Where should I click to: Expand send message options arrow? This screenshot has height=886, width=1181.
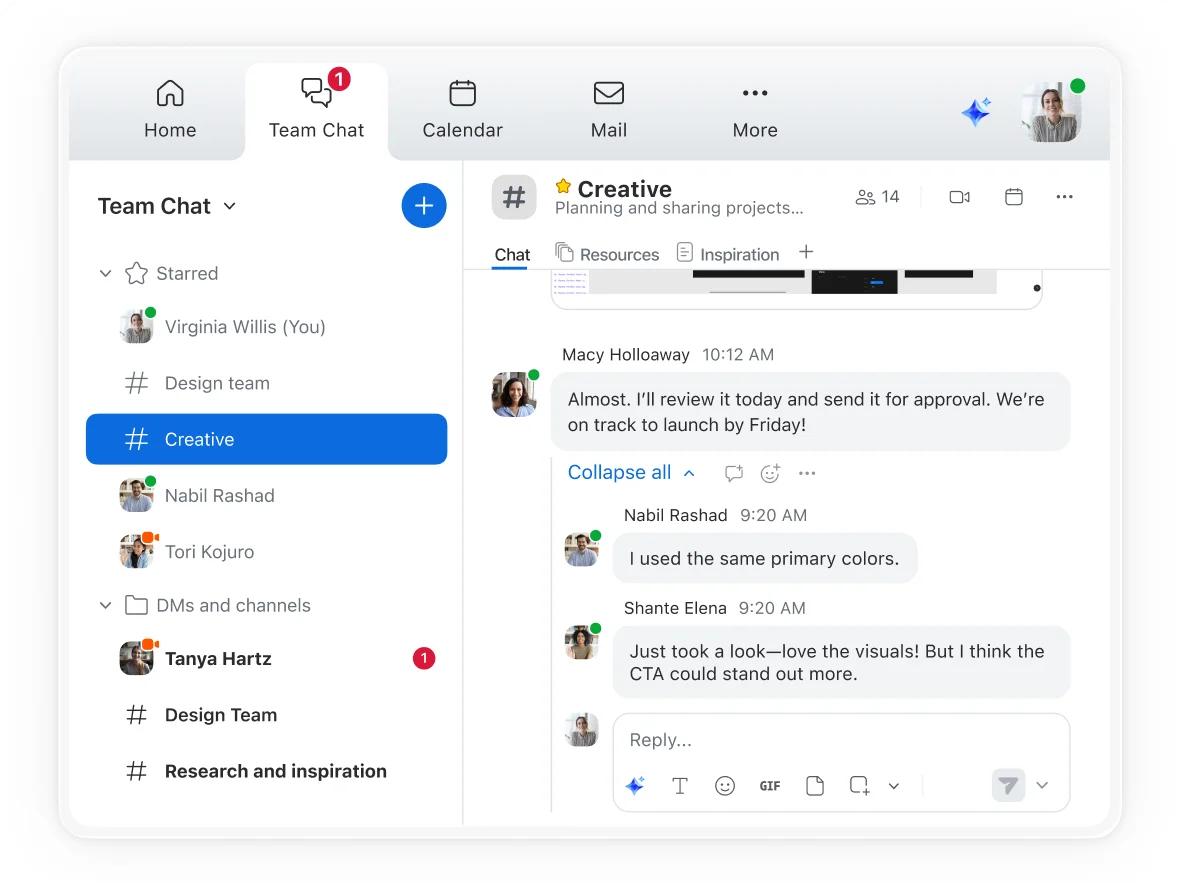(x=1042, y=786)
